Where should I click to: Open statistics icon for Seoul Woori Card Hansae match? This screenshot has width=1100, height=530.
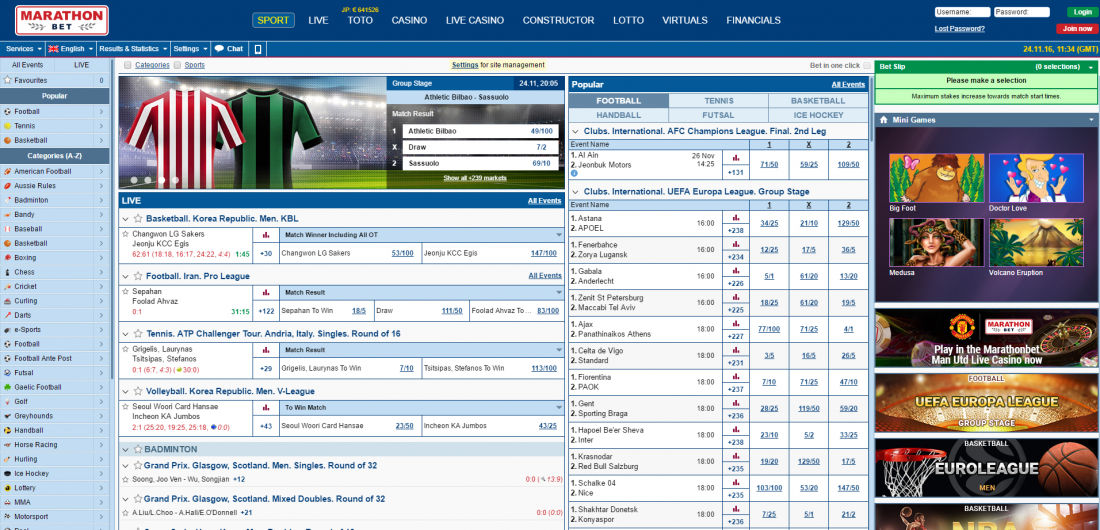266,407
